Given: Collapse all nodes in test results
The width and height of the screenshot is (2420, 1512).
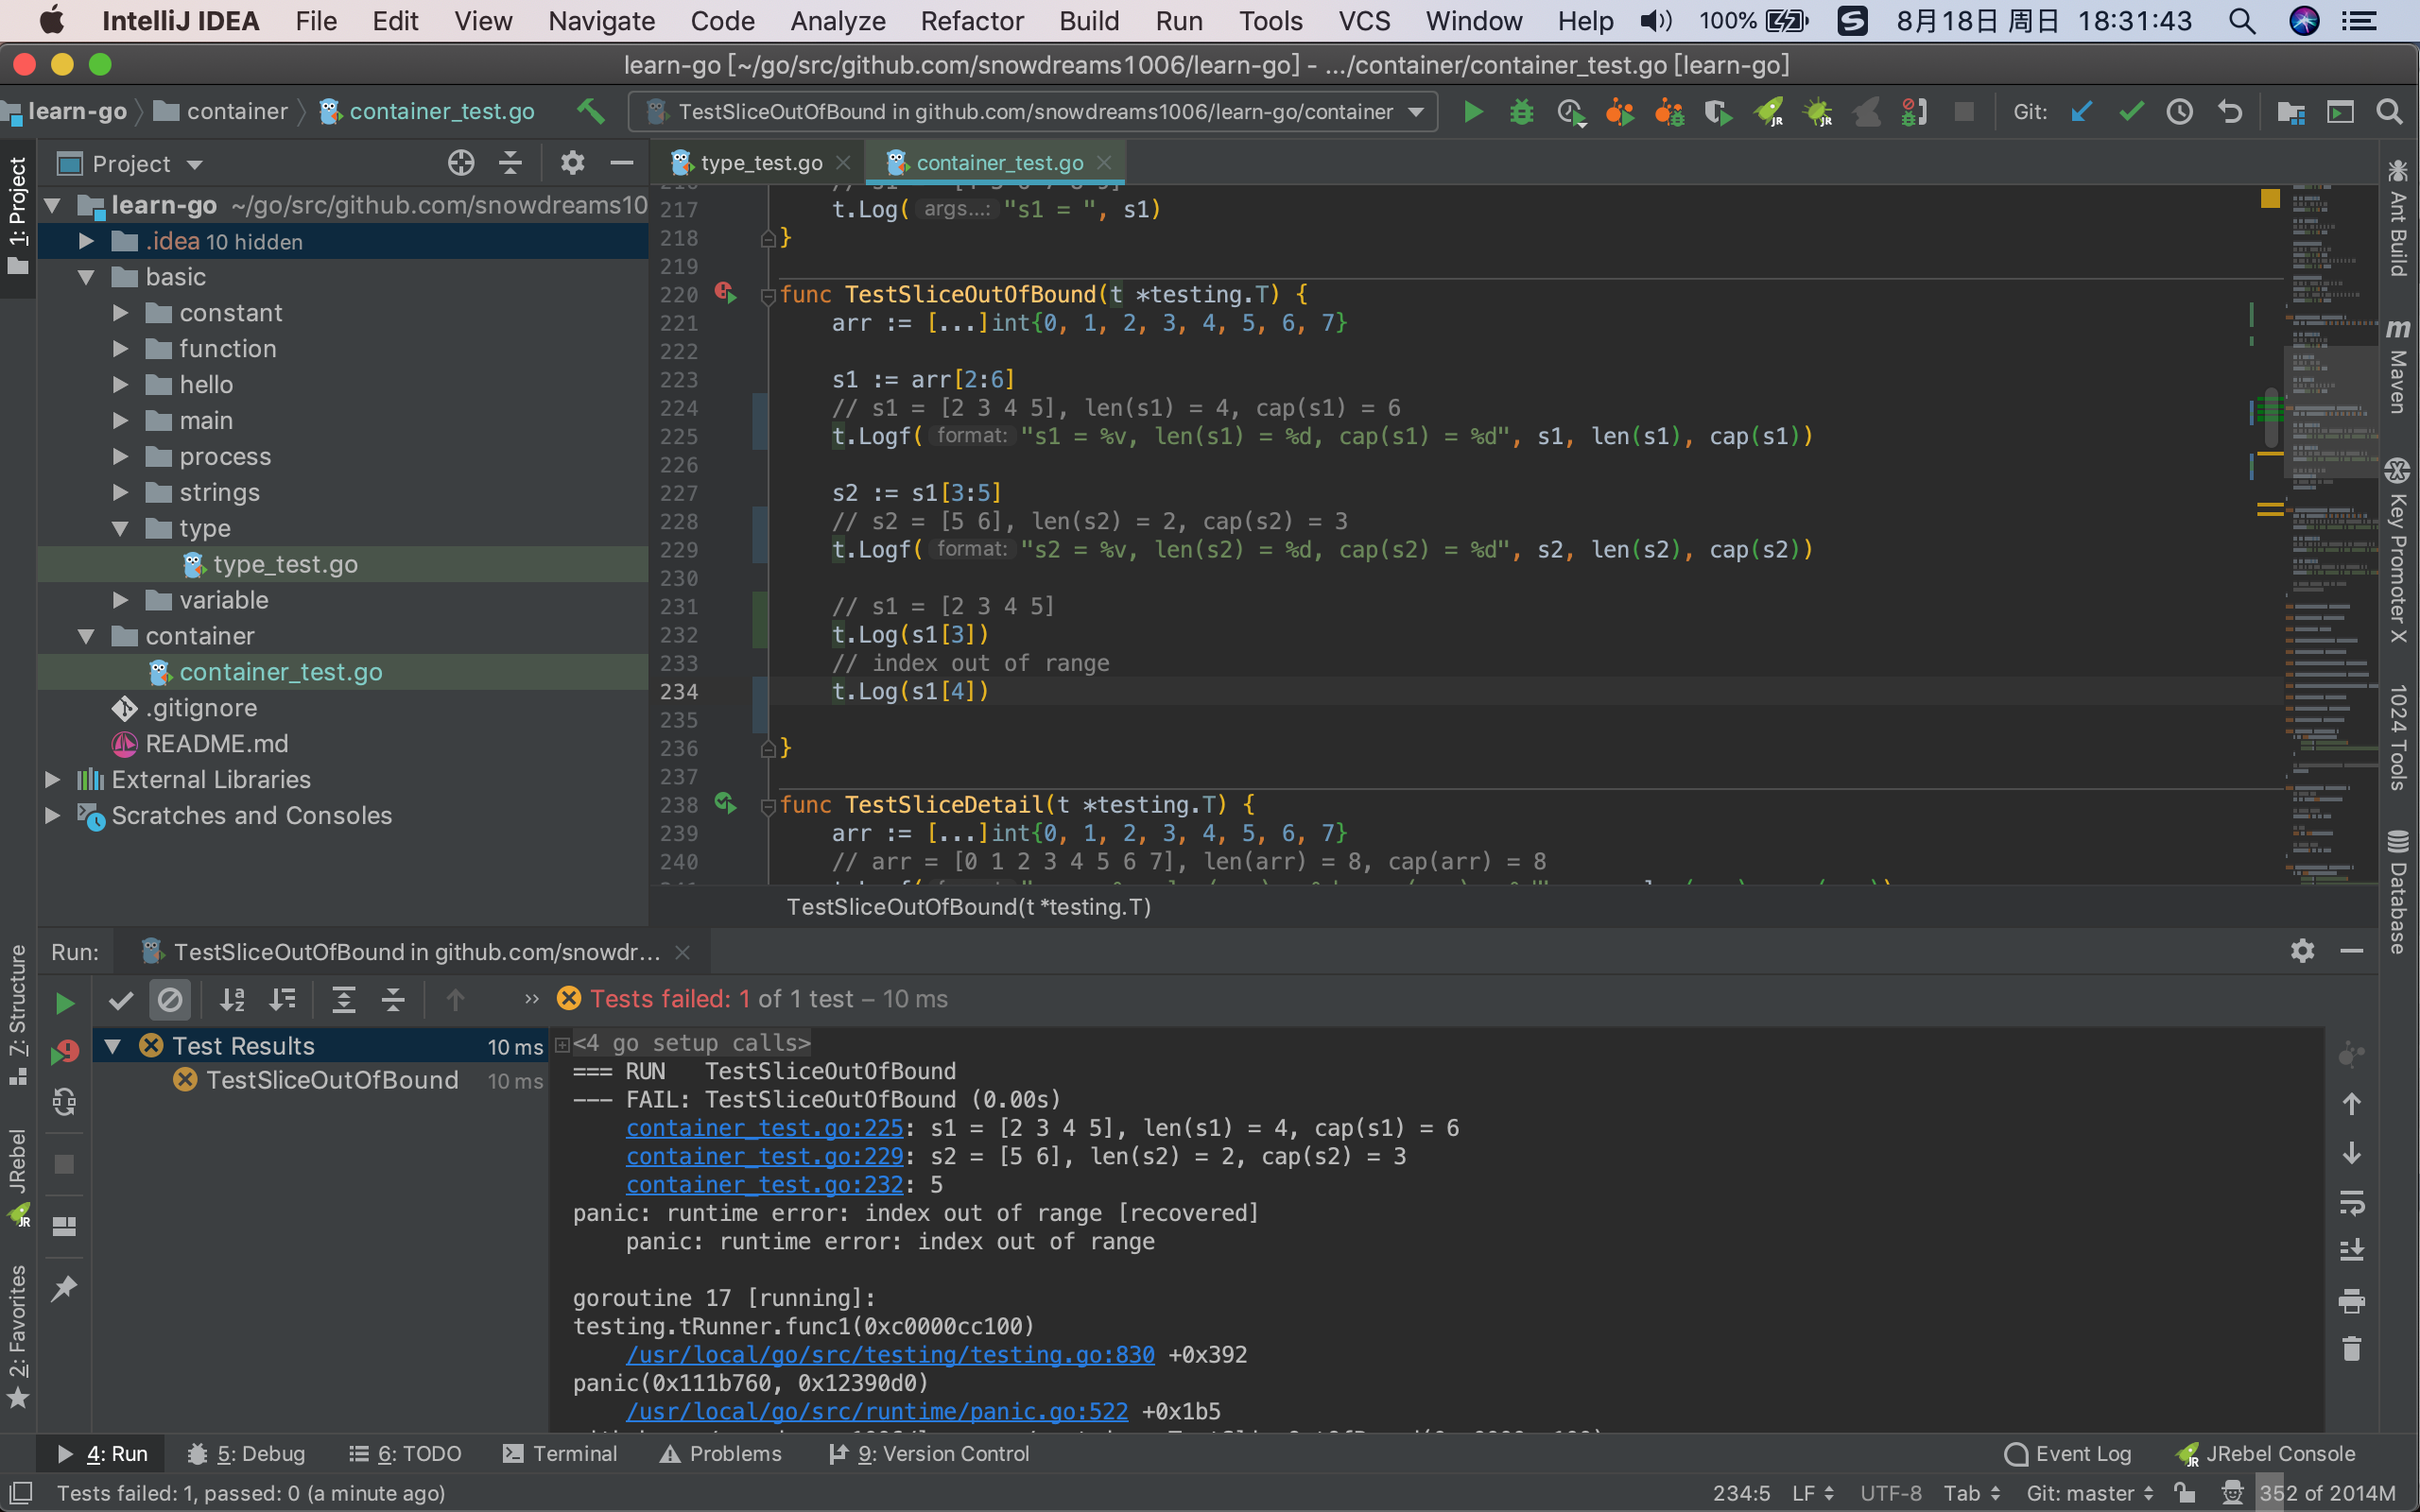Looking at the screenshot, I should click(394, 1000).
